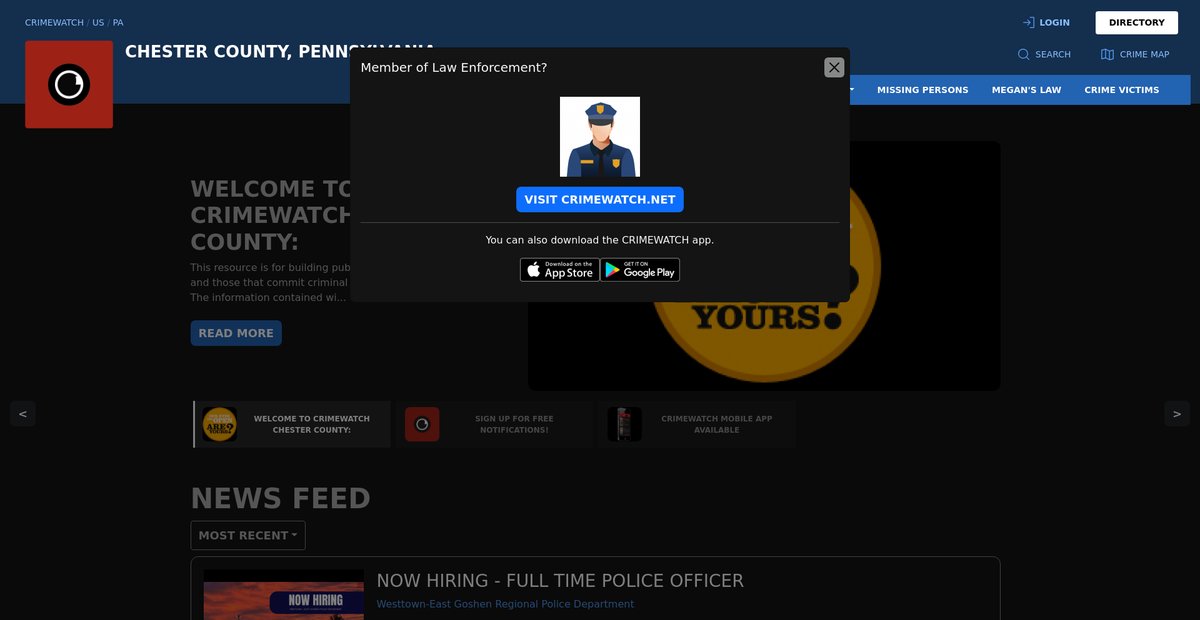Select Sign Up For Free Notifications slide tab
Screen dimensions: 1200x620
click(494, 424)
